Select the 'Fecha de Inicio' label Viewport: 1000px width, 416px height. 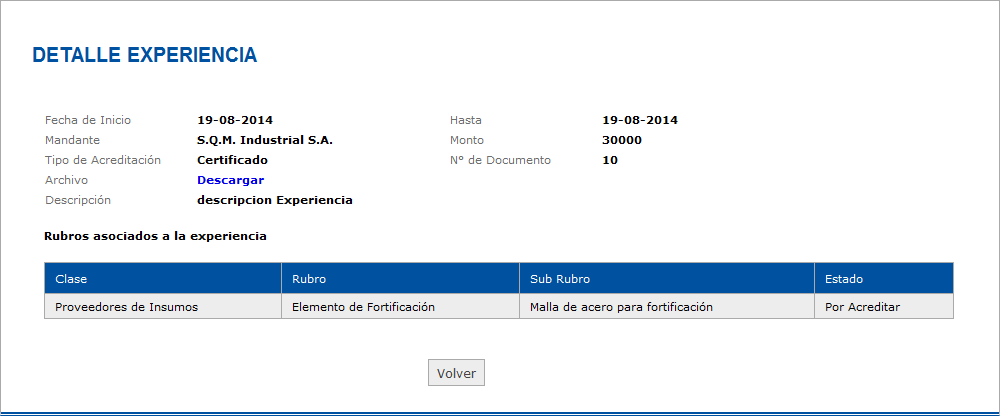[x=88, y=120]
